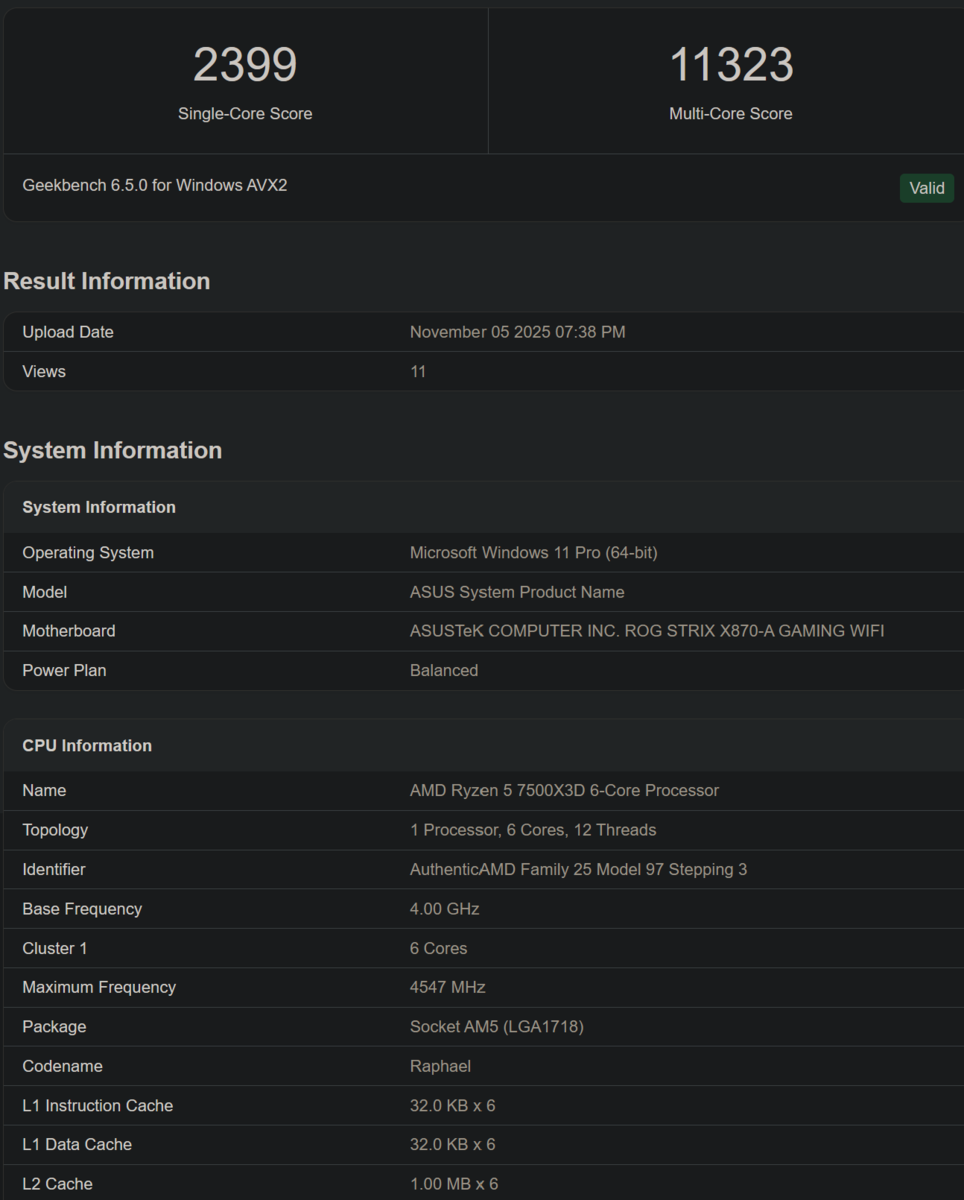
Task: Click the bold System Information table header
Action: tap(99, 507)
